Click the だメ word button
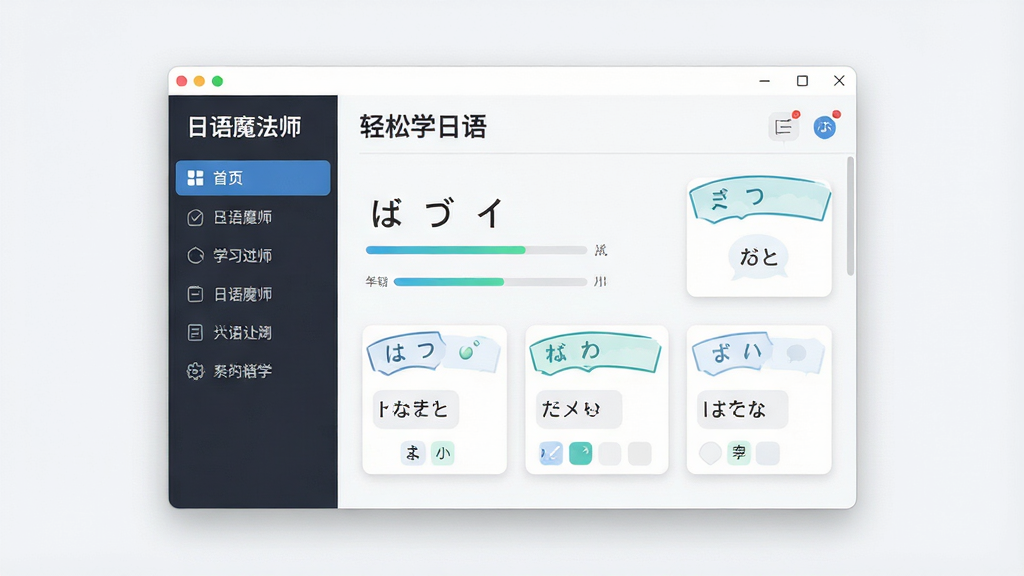 [x=579, y=409]
